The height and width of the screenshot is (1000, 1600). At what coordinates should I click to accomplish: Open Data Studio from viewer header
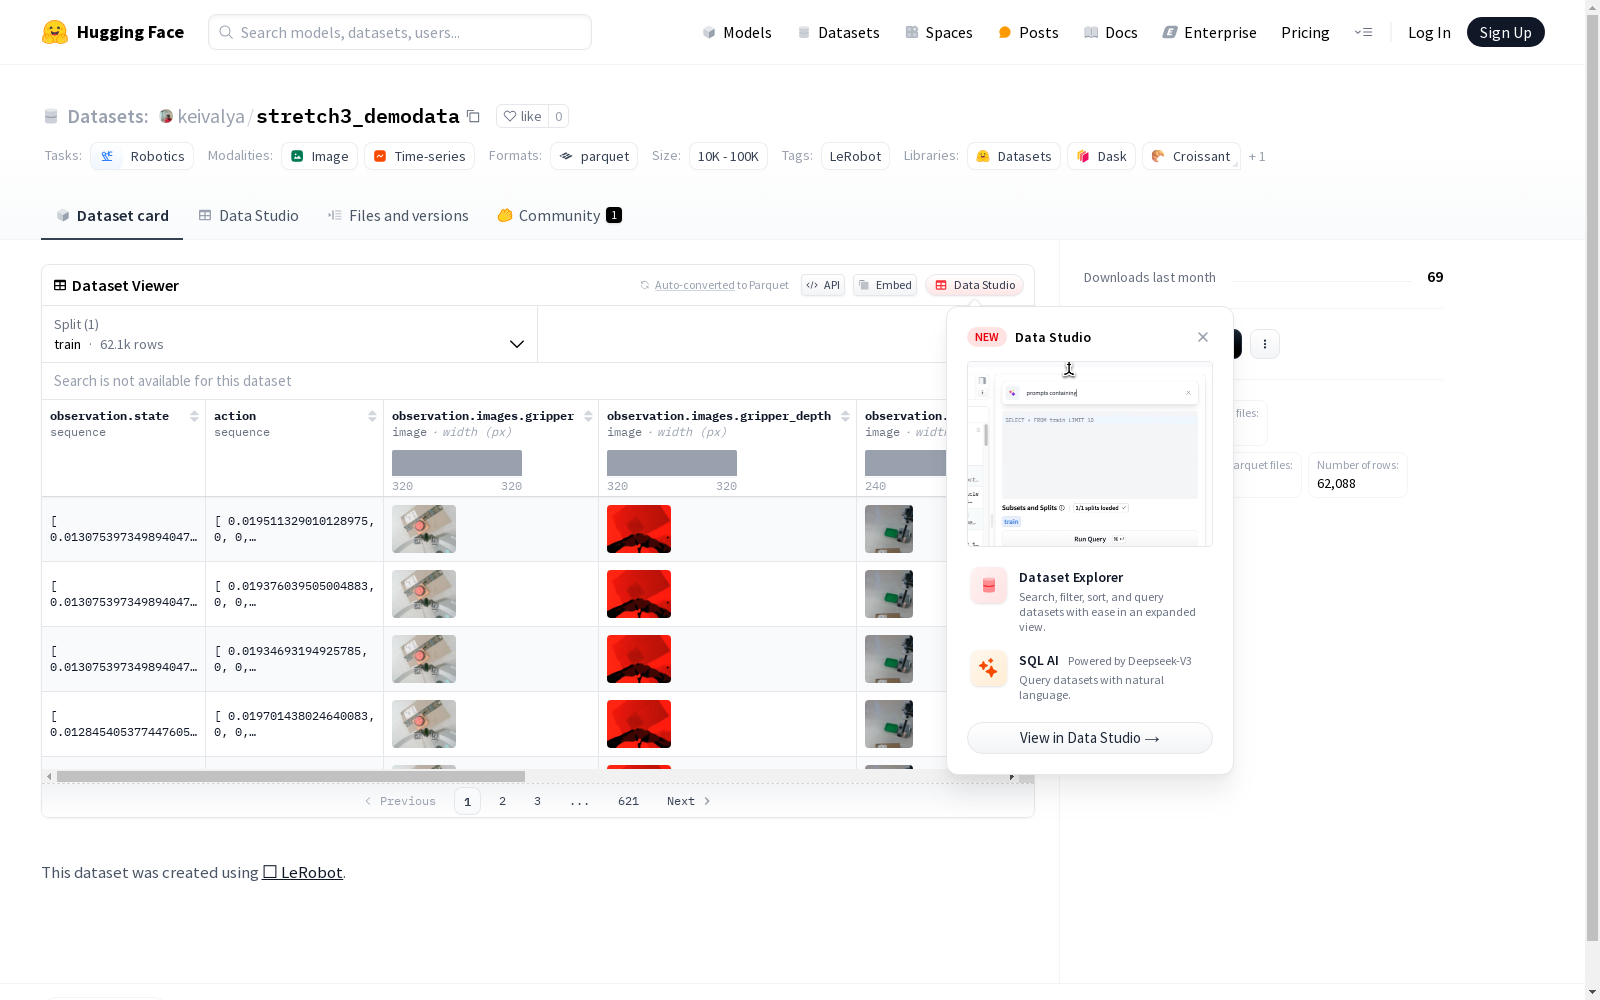pyautogui.click(x=975, y=285)
